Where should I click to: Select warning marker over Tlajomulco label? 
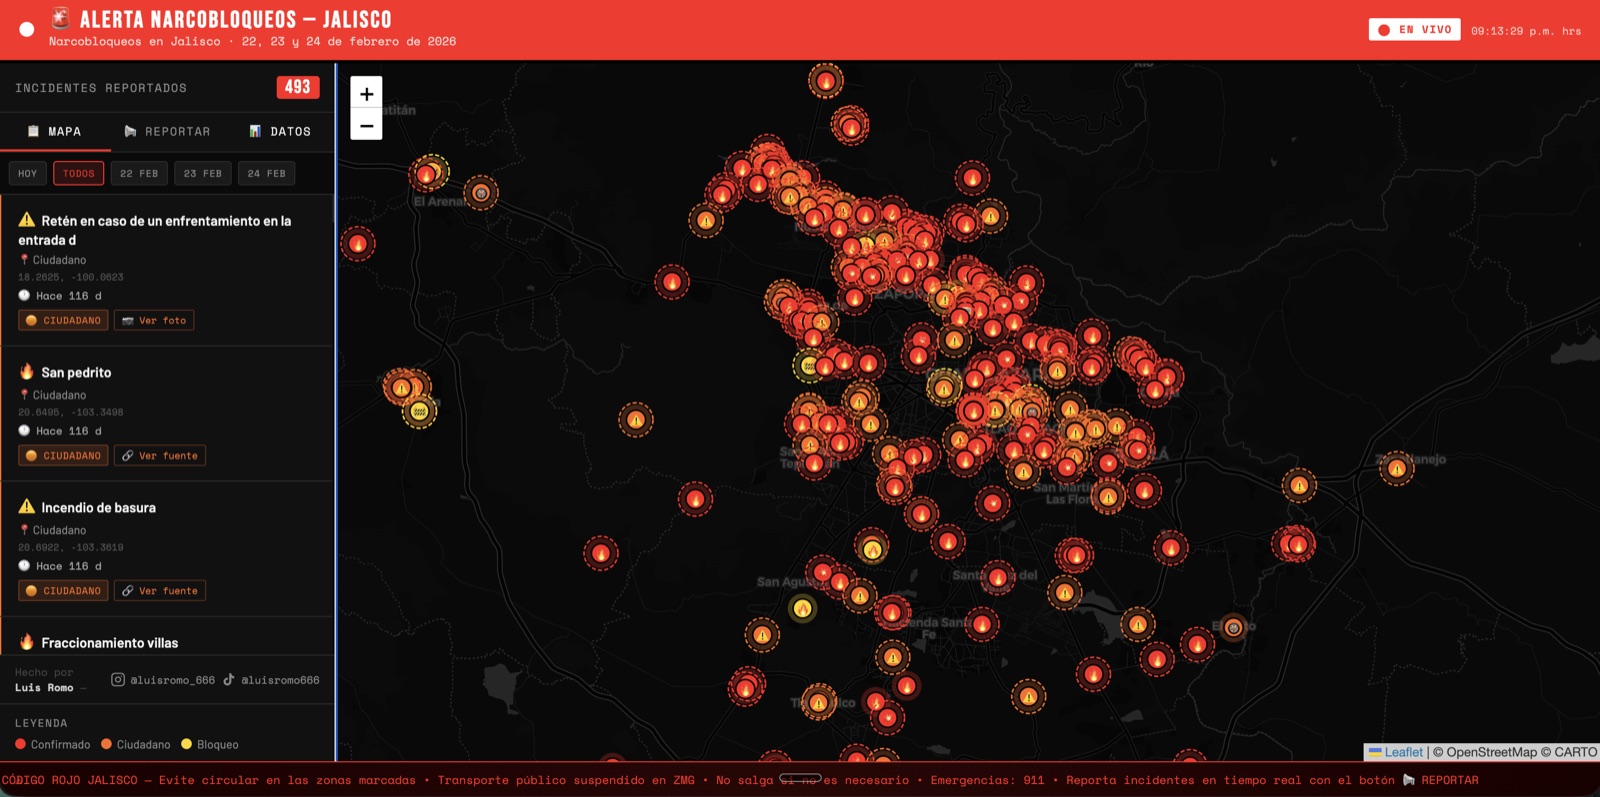point(818,702)
